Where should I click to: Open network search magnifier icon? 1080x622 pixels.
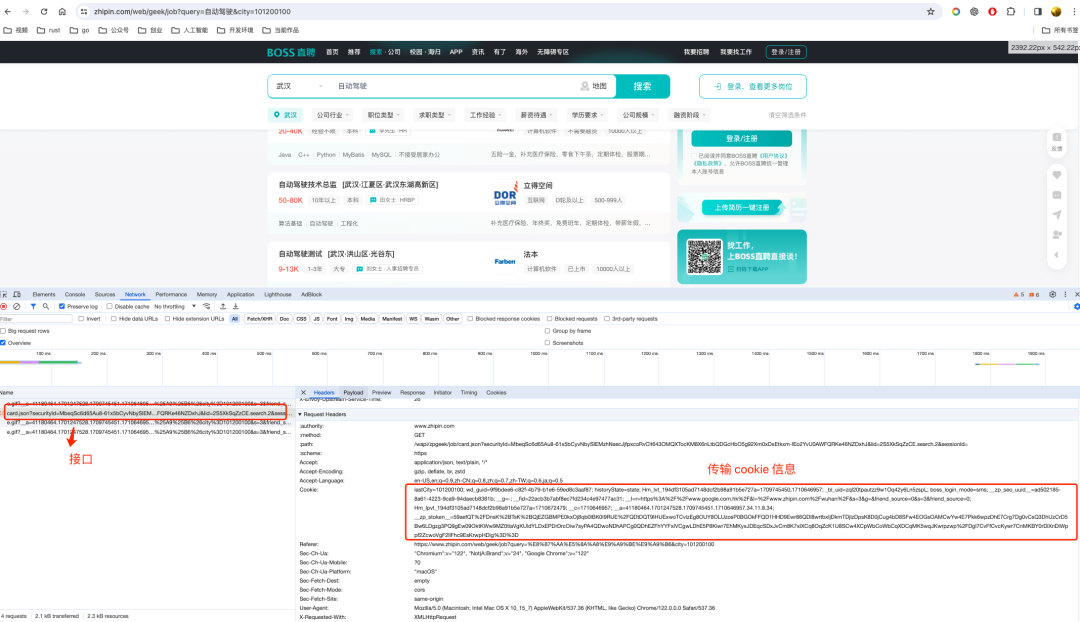tap(45, 307)
